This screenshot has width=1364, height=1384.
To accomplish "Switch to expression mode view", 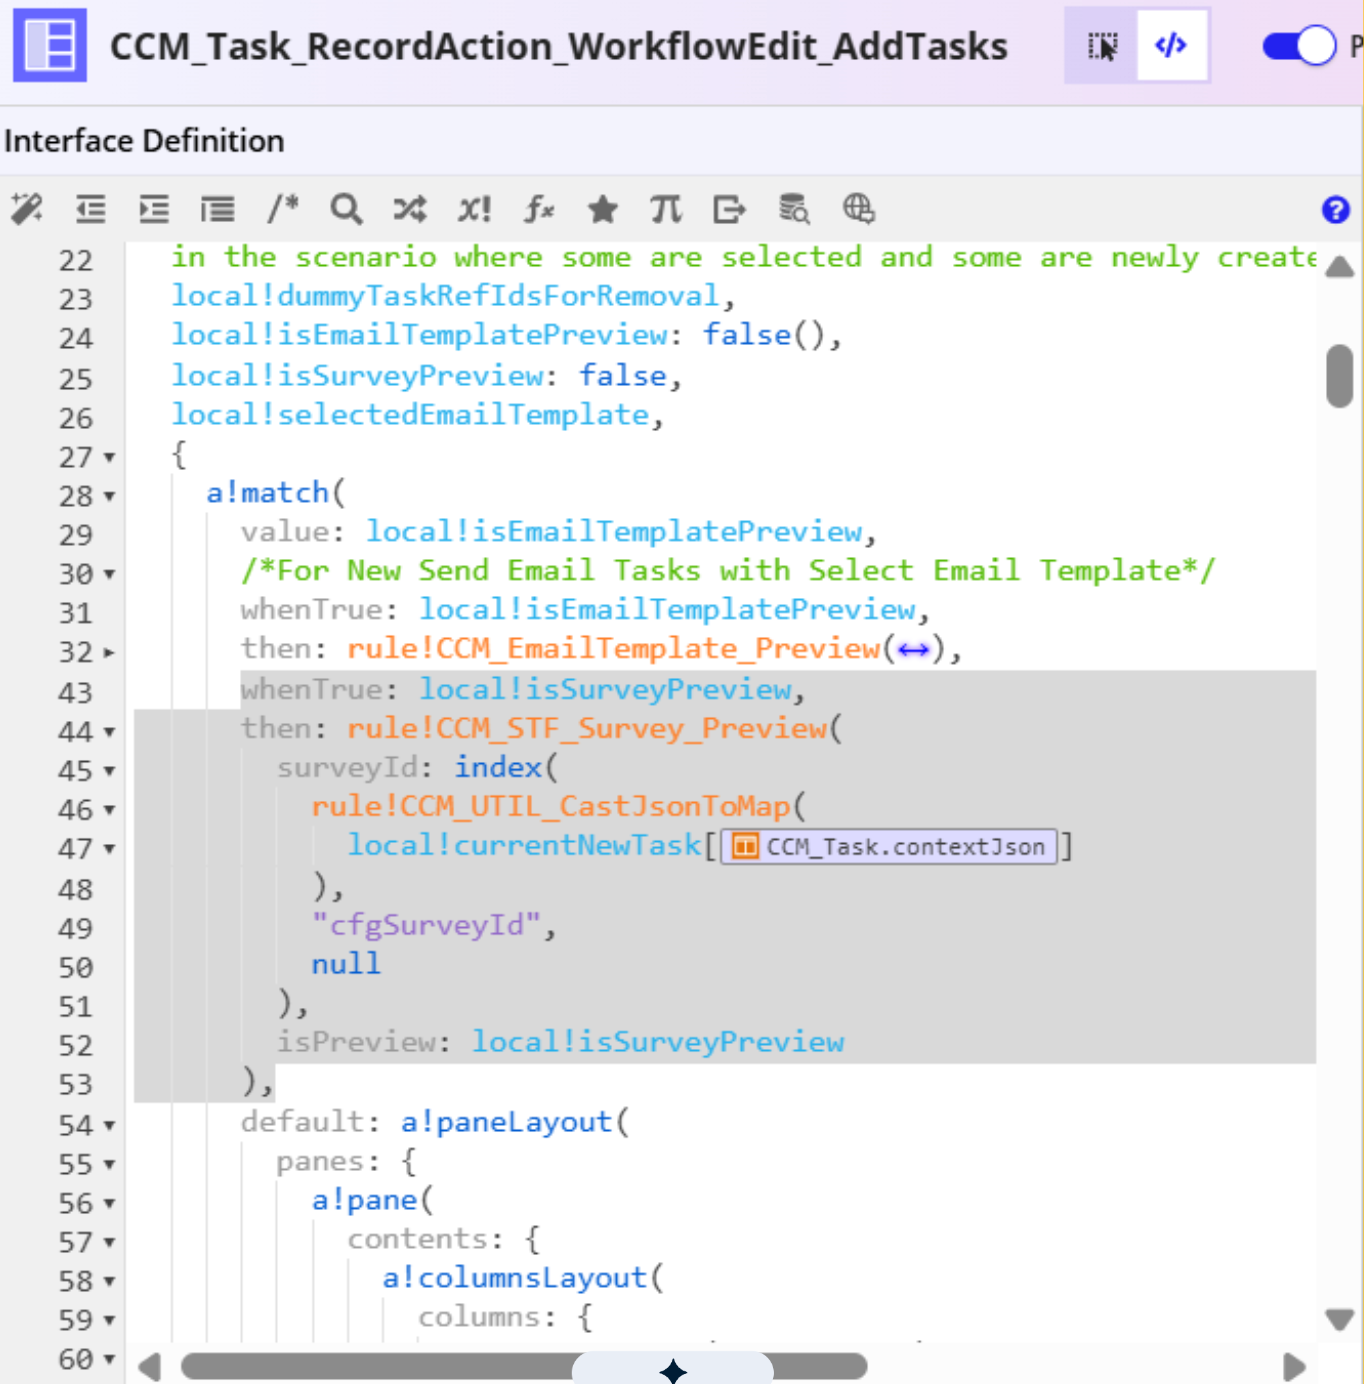I will 1171,46.
